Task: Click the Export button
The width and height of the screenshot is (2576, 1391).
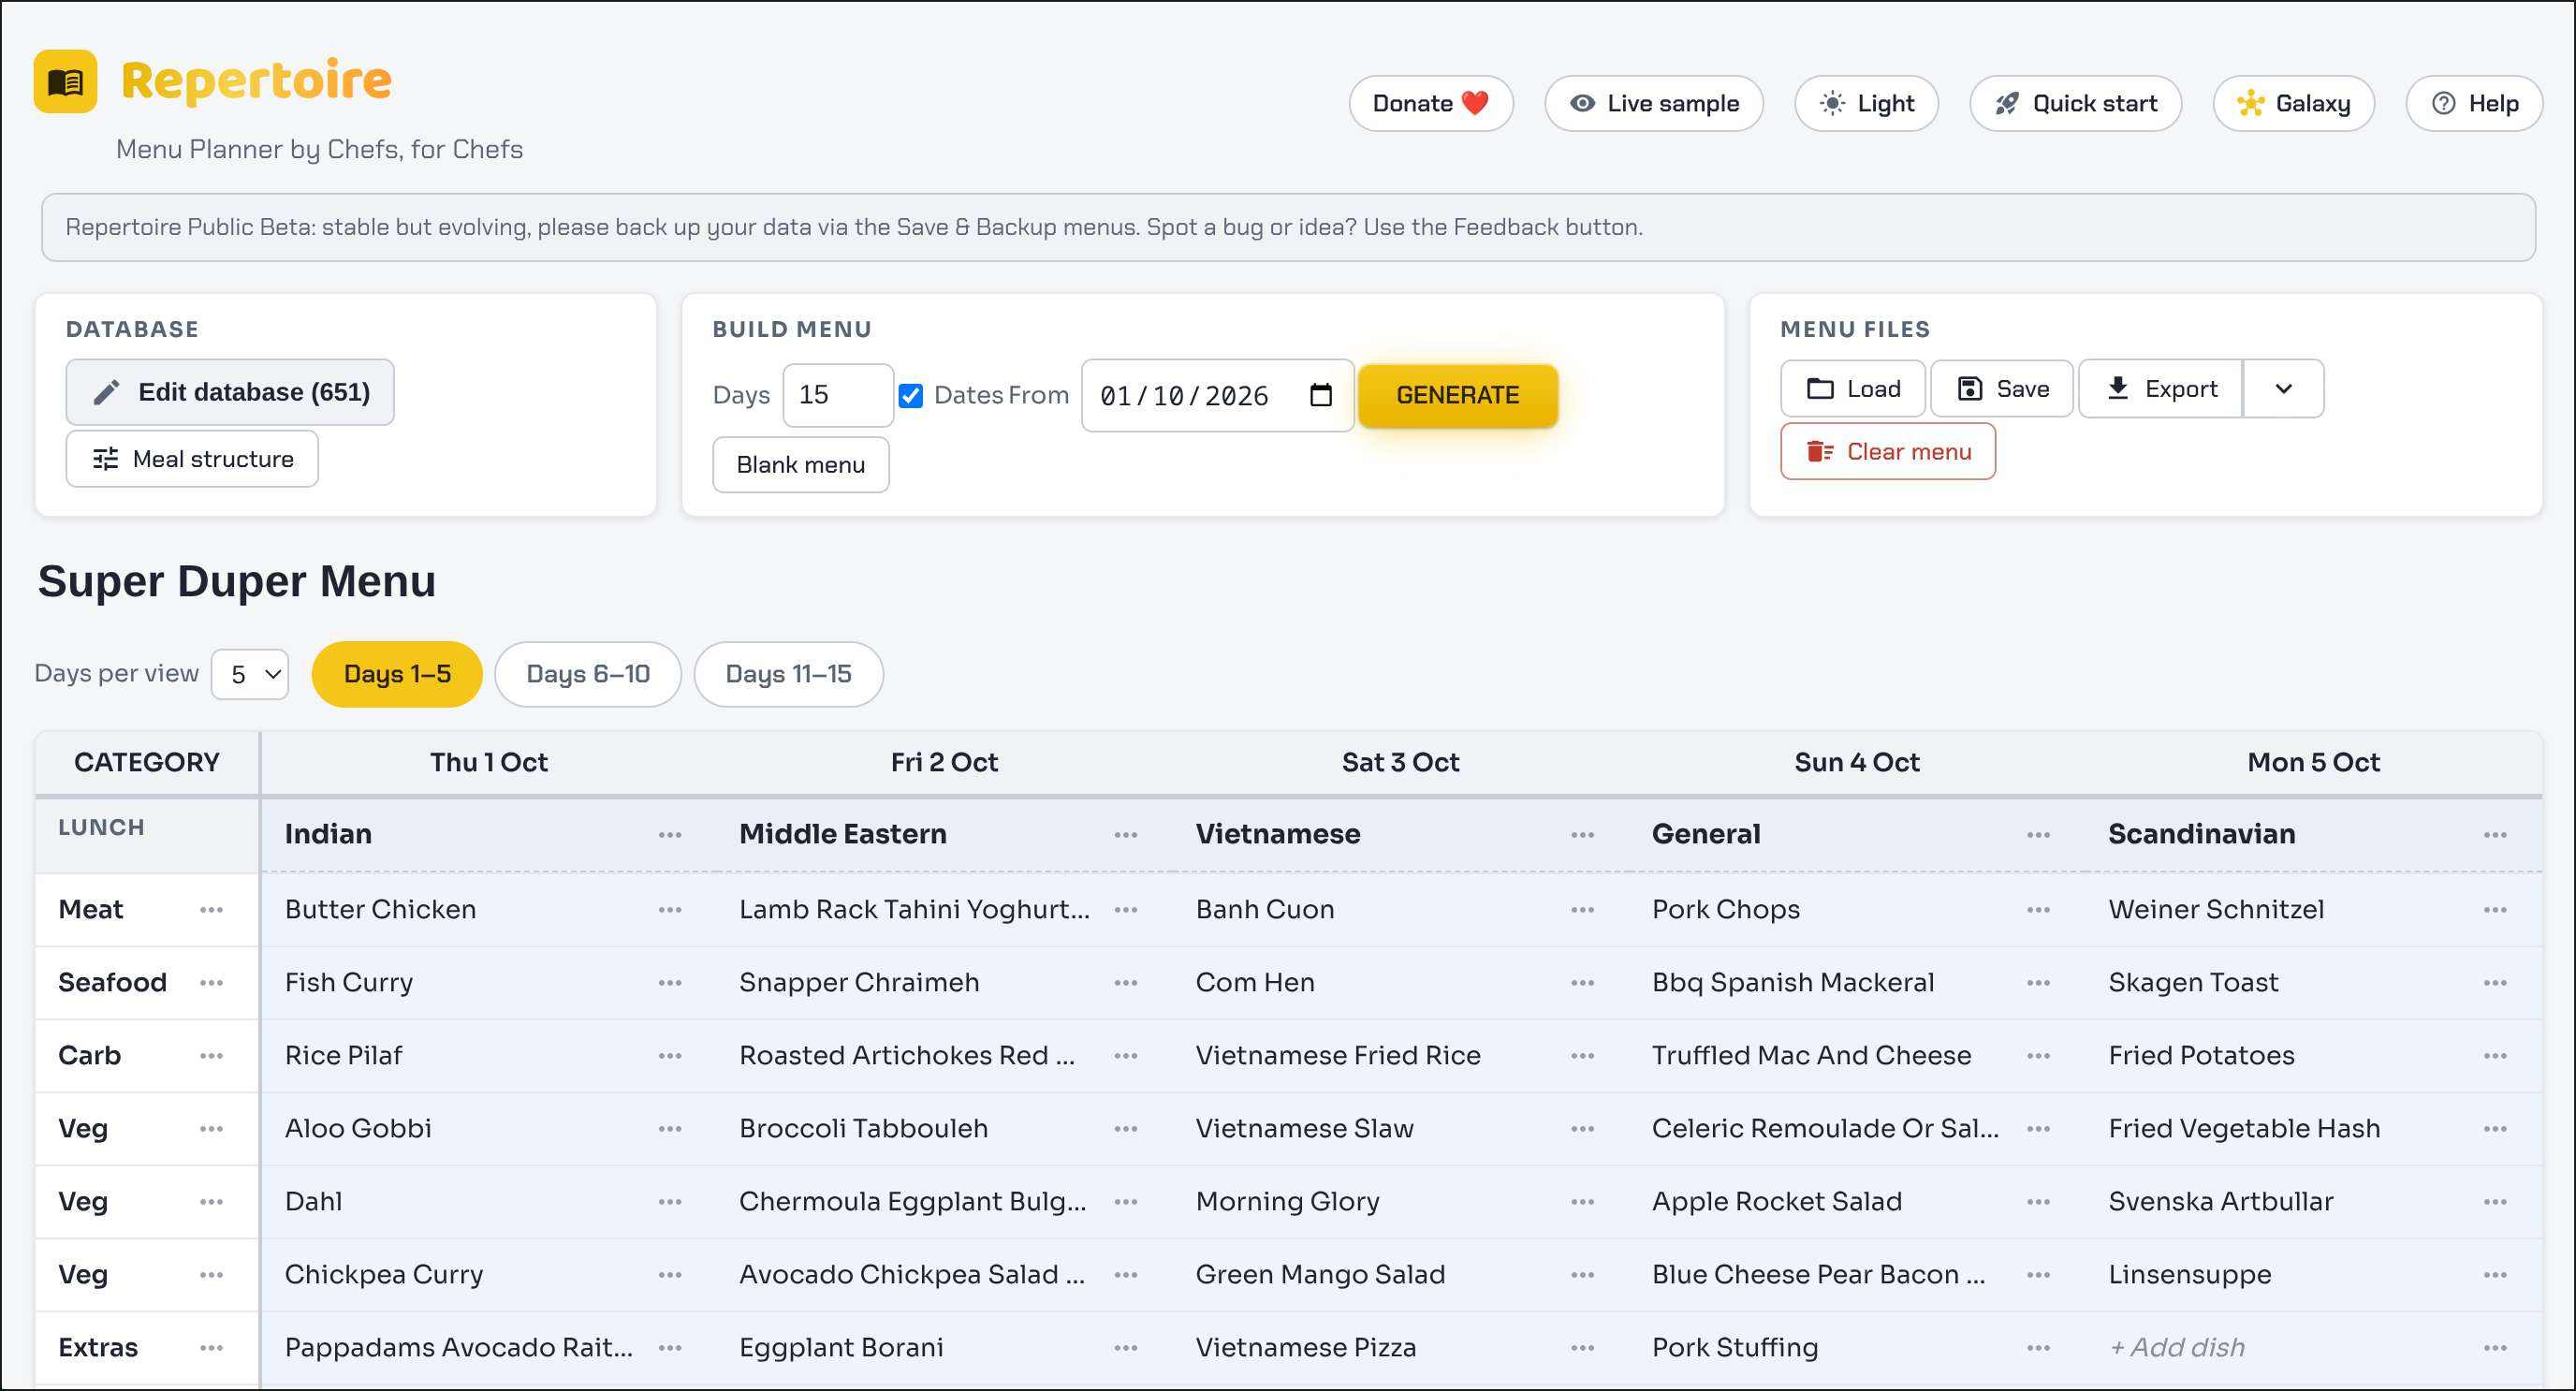Action: tap(2160, 389)
